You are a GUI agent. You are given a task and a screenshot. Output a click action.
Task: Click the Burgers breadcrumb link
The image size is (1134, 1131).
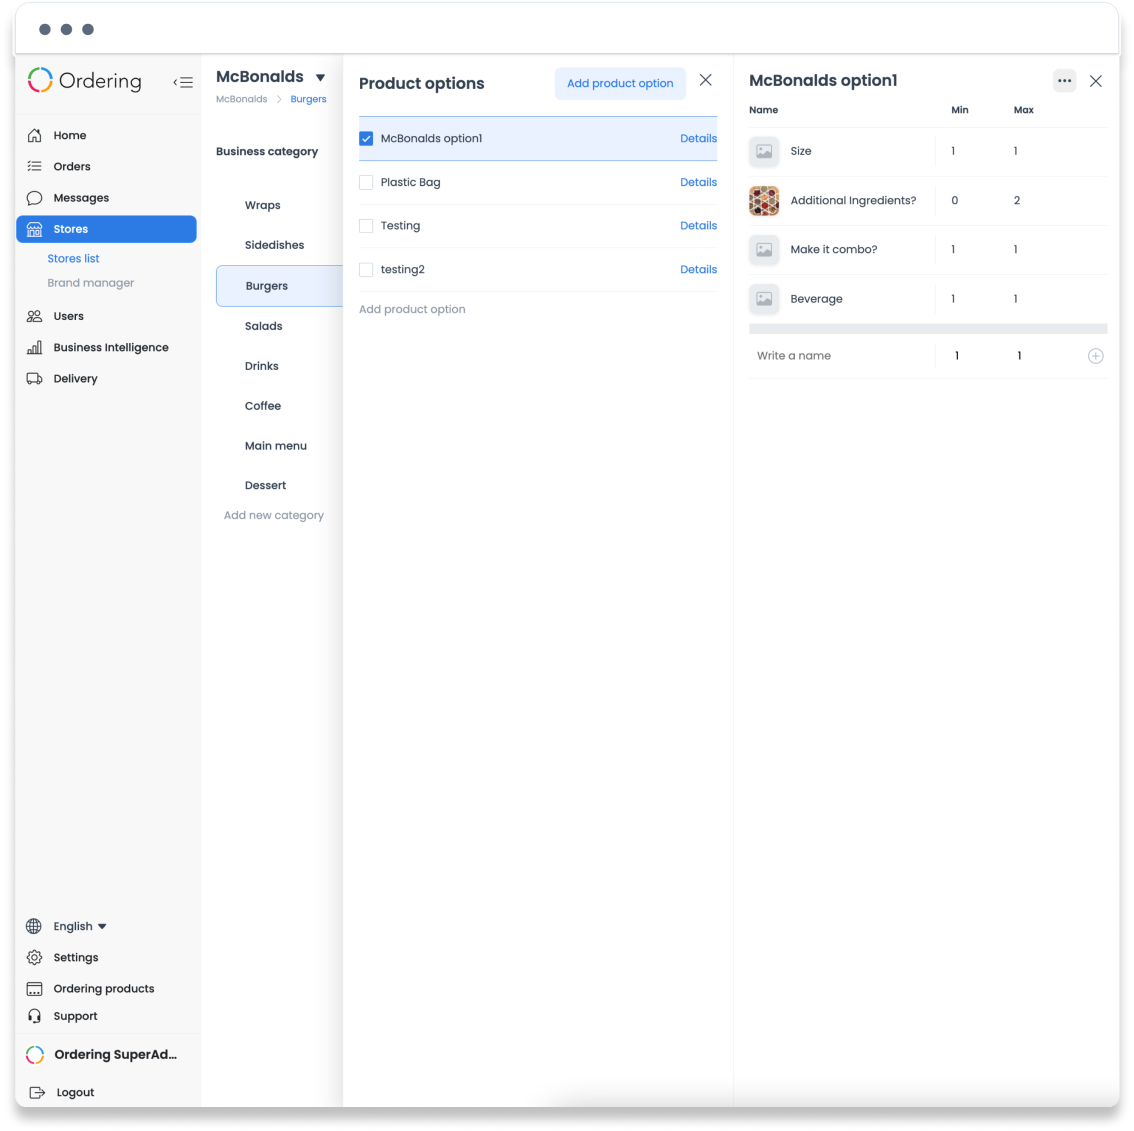click(x=308, y=99)
